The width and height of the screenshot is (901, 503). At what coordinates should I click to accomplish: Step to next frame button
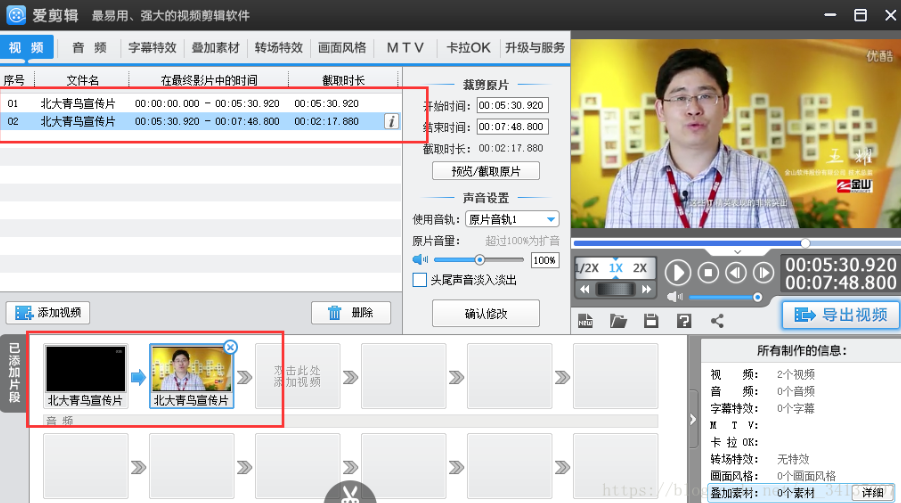click(x=763, y=272)
